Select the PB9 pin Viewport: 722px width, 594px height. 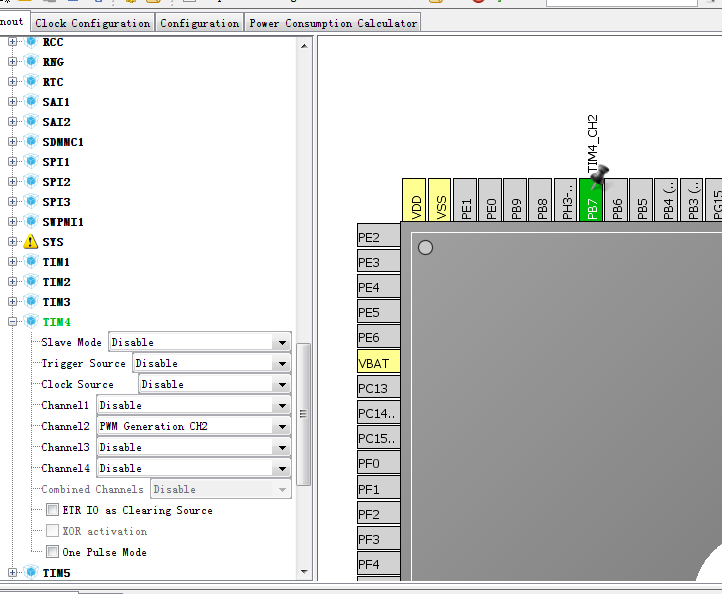pos(515,200)
